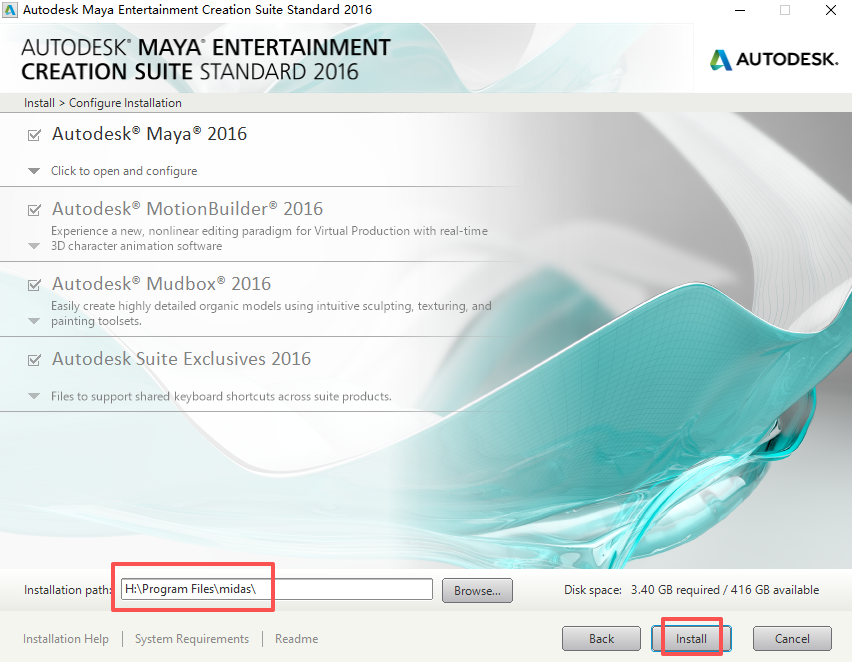This screenshot has width=852, height=662.
Task: Click Configure Installation breadcrumb label
Action: pyautogui.click(x=125, y=103)
